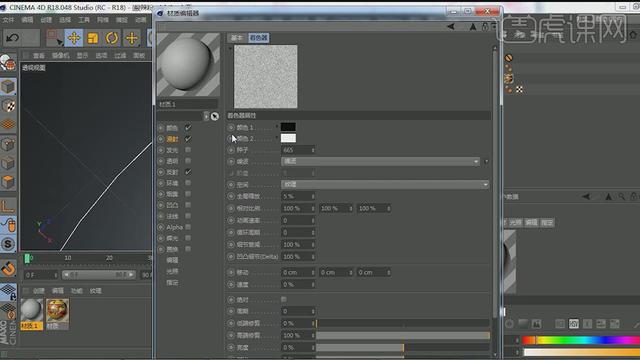The image size is (640, 360).
Task: Click the 种子 (Seed) stepper arrows
Action: pos(313,150)
